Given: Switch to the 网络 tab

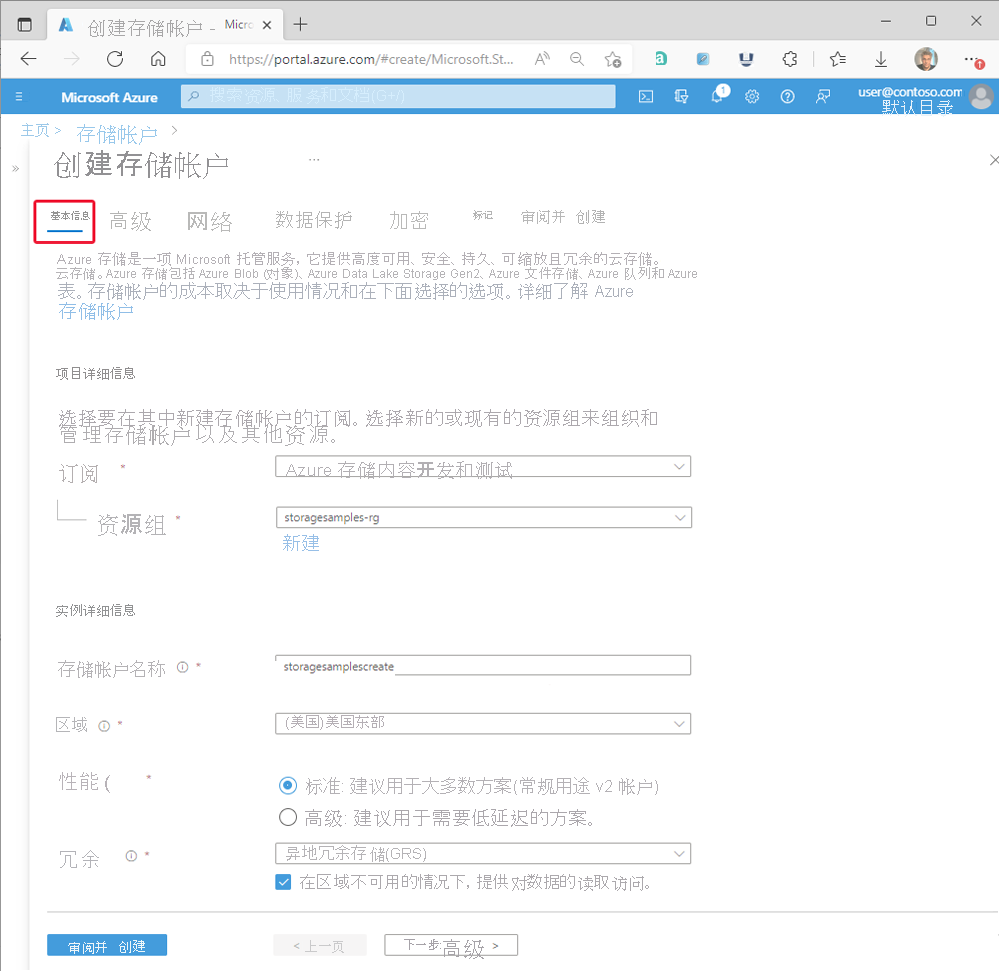Looking at the screenshot, I should point(210,221).
